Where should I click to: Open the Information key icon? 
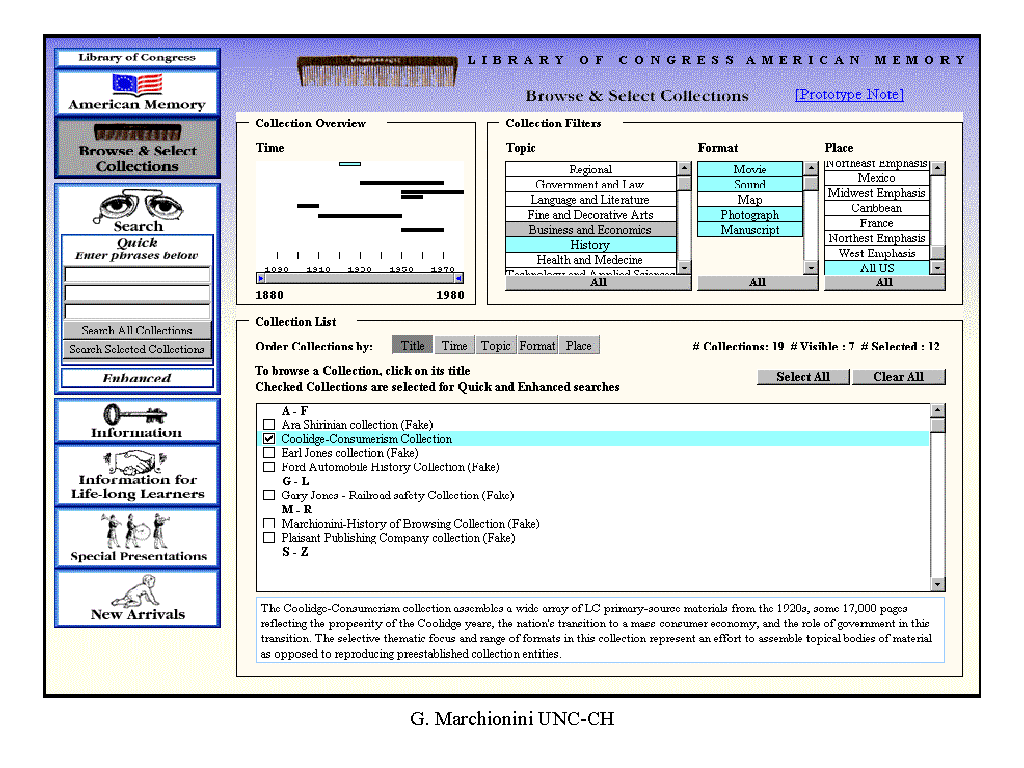coord(137,415)
